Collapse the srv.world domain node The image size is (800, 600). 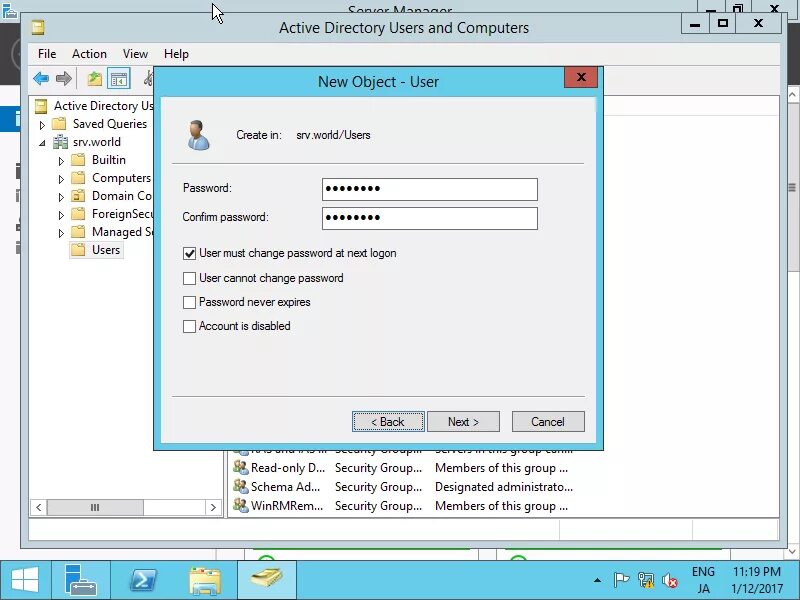42,143
